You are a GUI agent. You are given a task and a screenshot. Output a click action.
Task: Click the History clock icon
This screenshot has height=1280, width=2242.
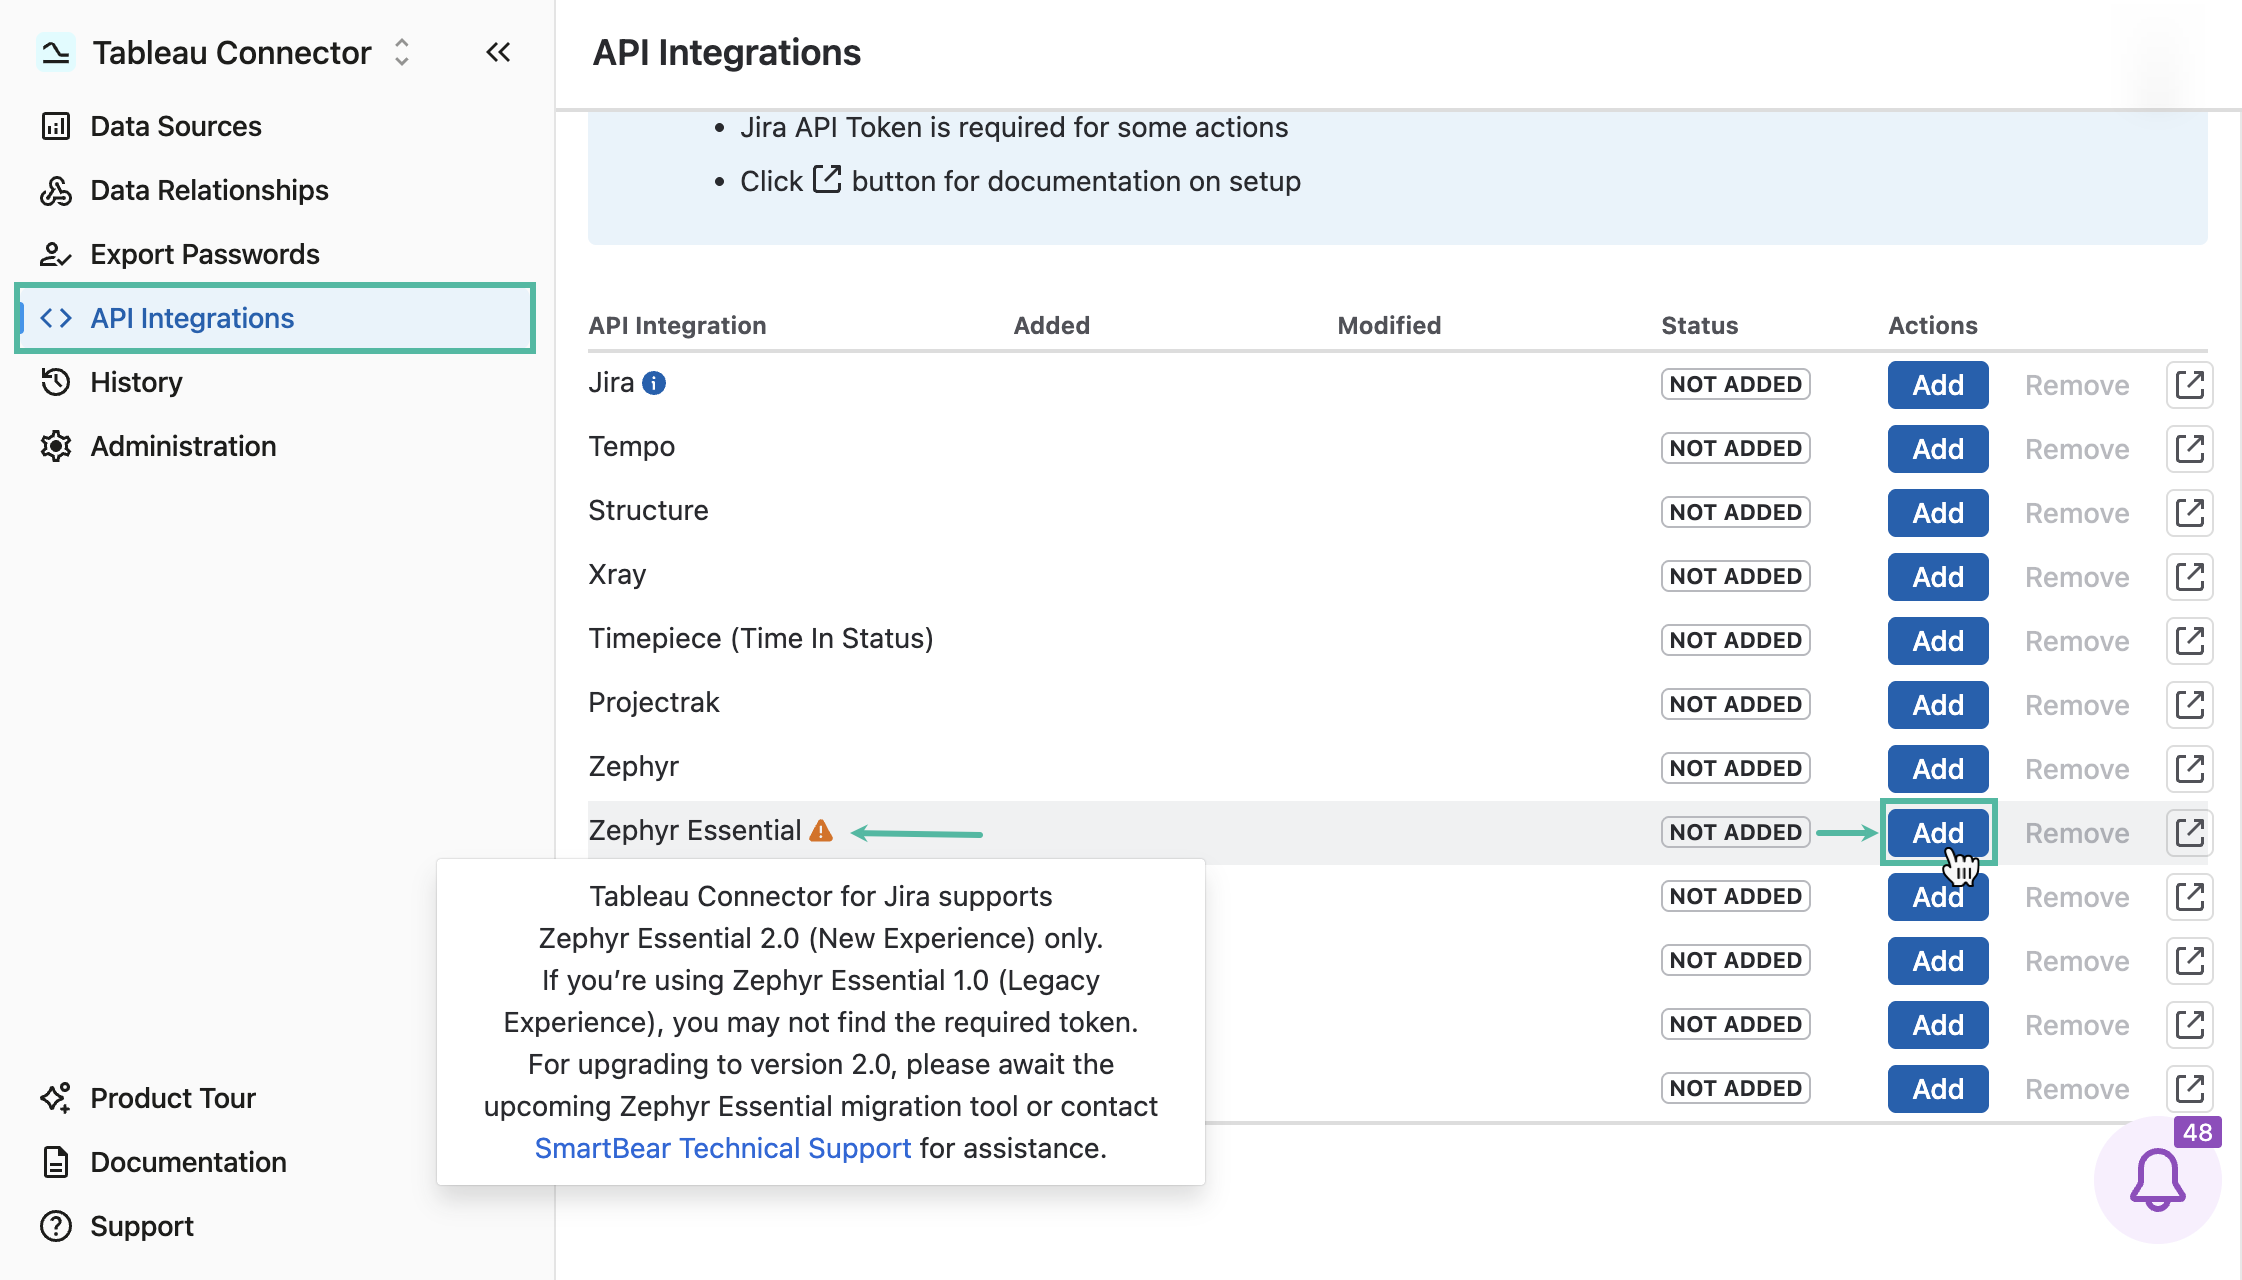point(56,382)
